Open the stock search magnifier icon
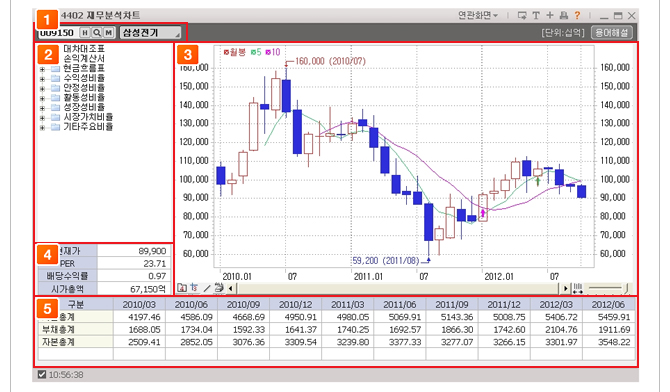This screenshot has height=392, width=670. pos(97,32)
